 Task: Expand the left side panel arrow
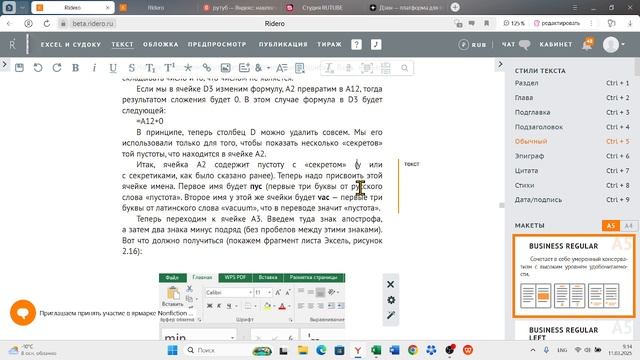4,64
